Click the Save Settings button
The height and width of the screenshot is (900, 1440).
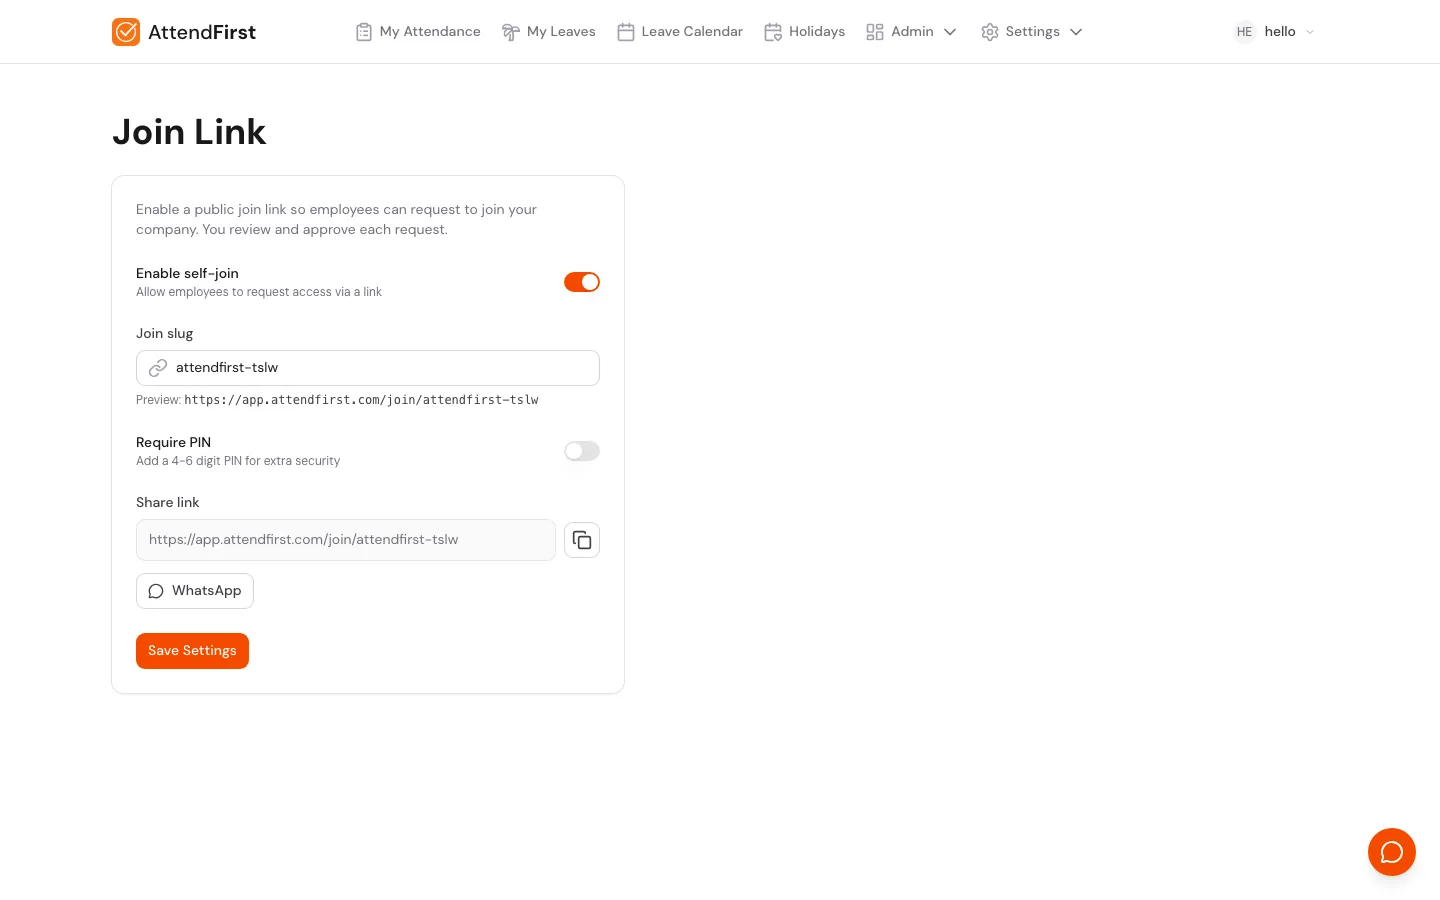(192, 651)
